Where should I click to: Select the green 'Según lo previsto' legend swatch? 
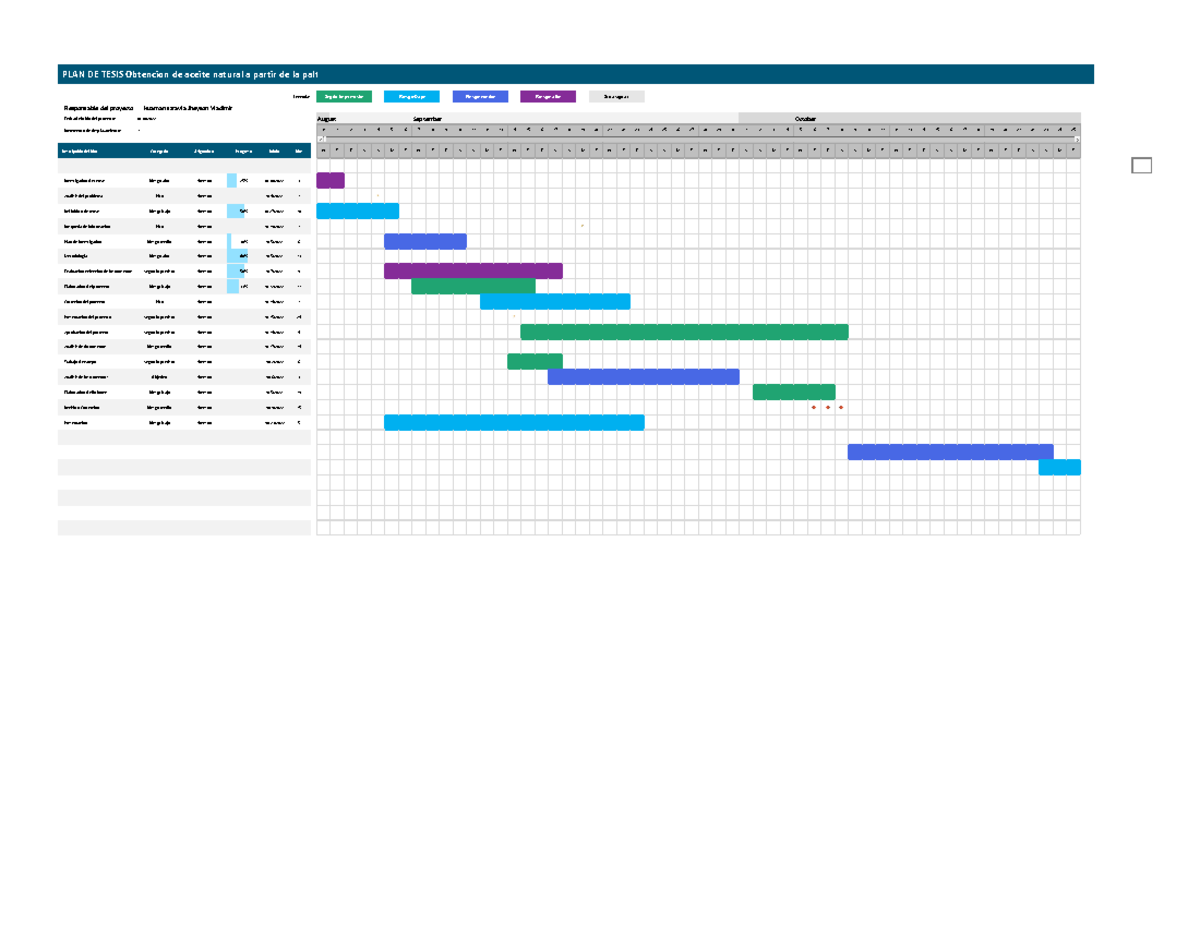coord(345,96)
